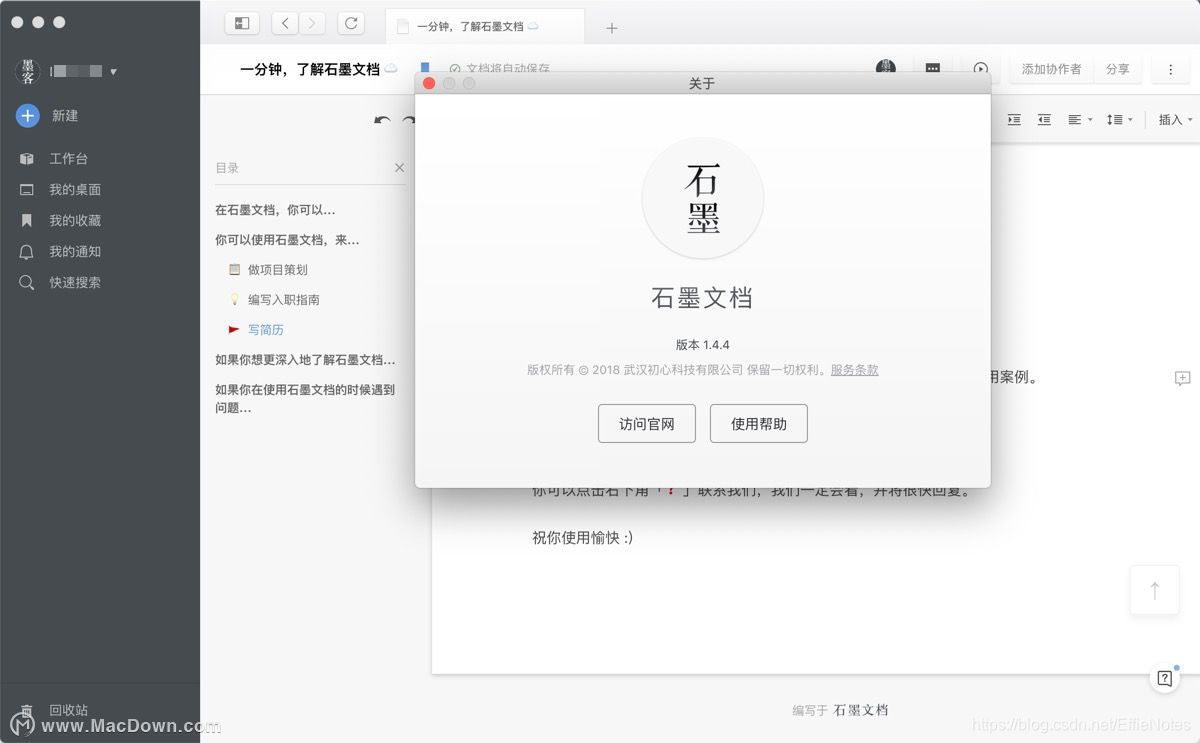Open the text alignment dropdown
The width and height of the screenshot is (1200, 743).
click(x=1078, y=120)
